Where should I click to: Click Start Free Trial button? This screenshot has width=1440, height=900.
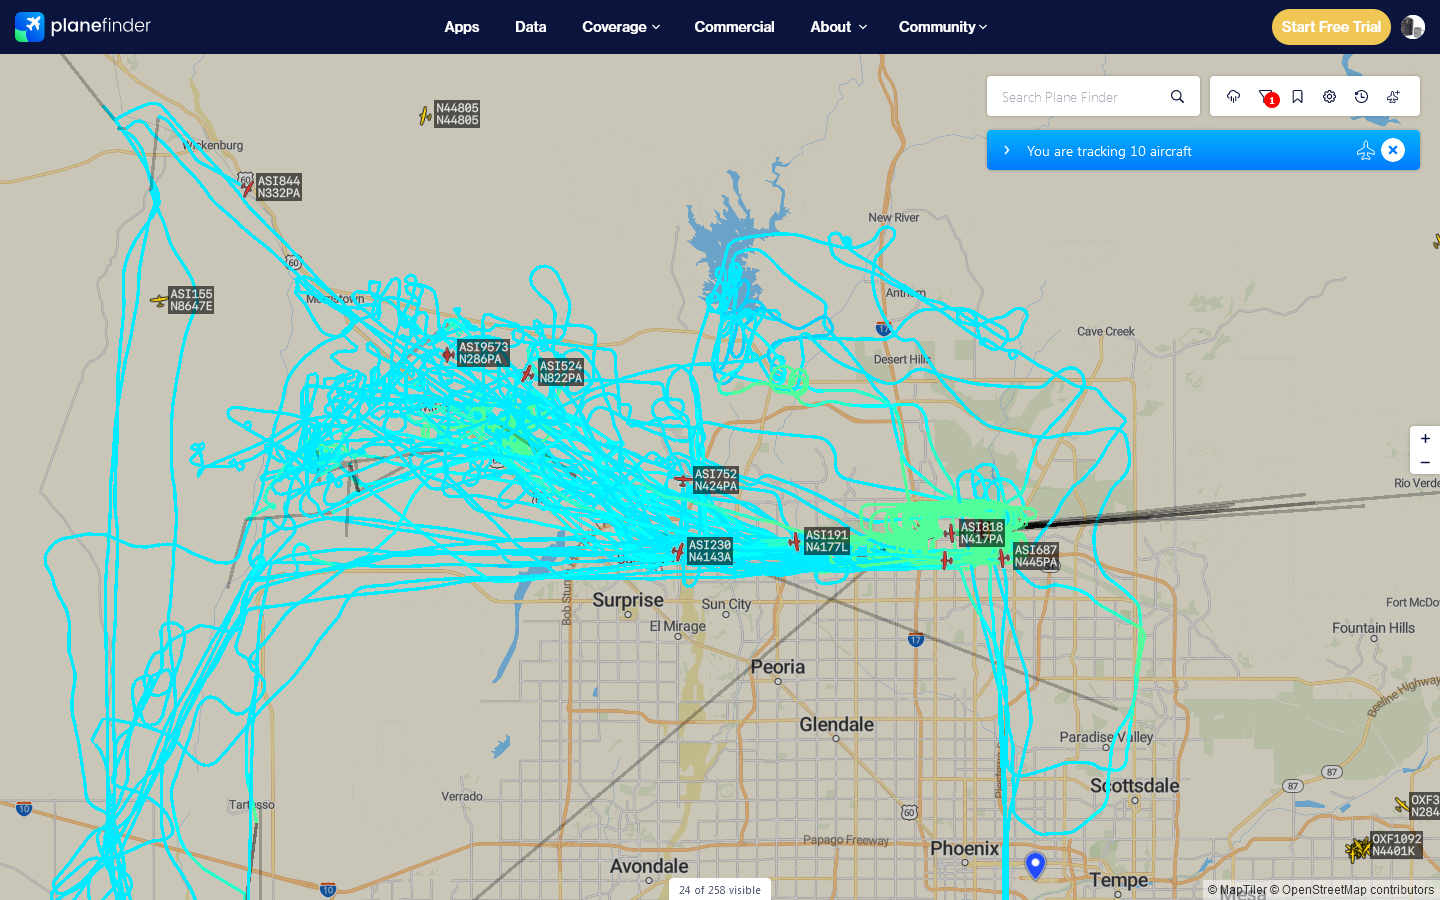point(1331,27)
